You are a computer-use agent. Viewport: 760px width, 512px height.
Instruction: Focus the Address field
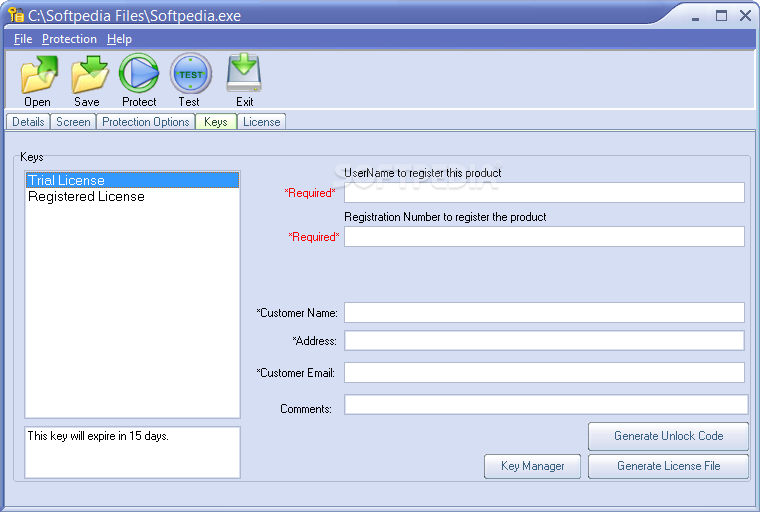pyautogui.click(x=544, y=341)
